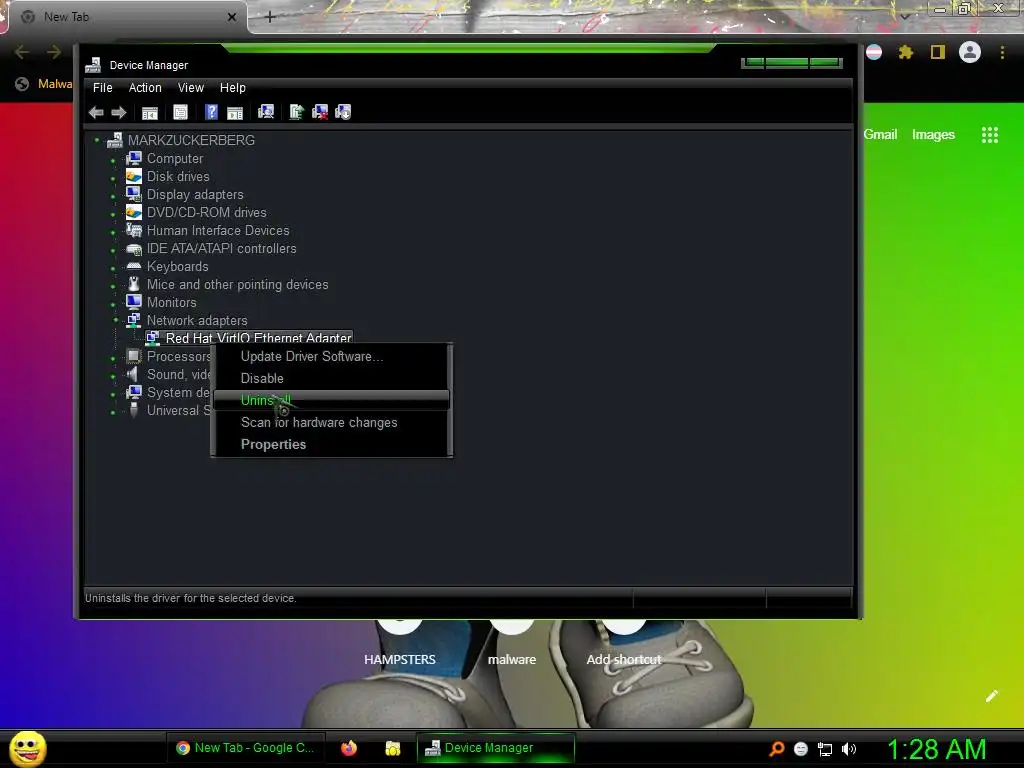1024x768 pixels.
Task: Click the Device Manager taskbar button
Action: pyautogui.click(x=496, y=748)
